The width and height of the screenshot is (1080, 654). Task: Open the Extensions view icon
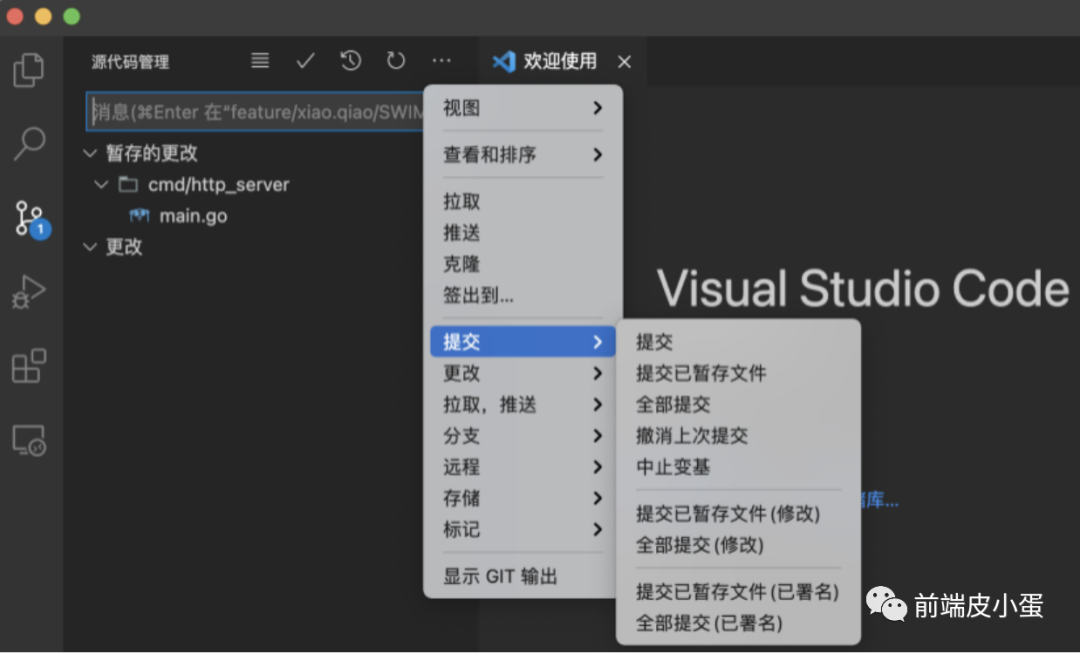point(29,366)
